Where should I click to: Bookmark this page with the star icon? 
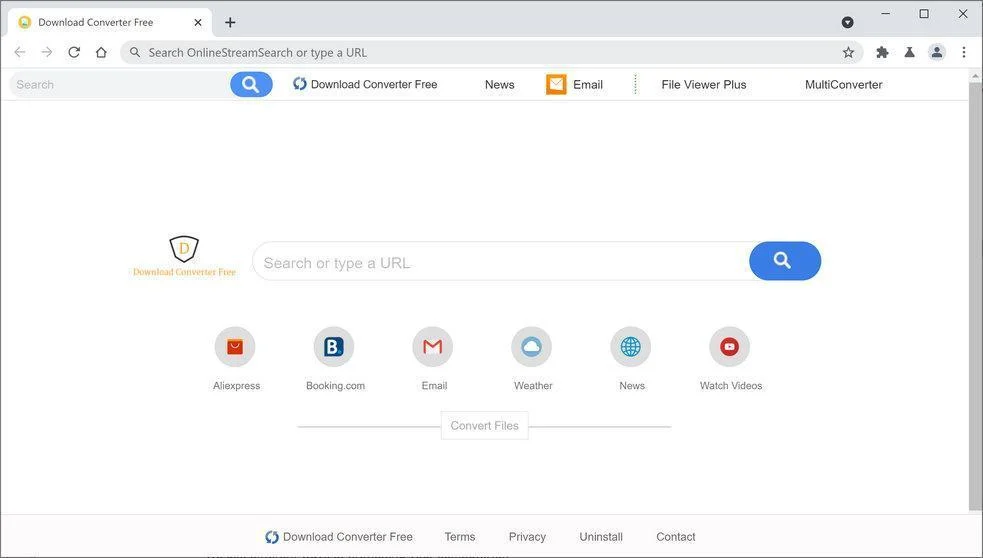point(848,53)
